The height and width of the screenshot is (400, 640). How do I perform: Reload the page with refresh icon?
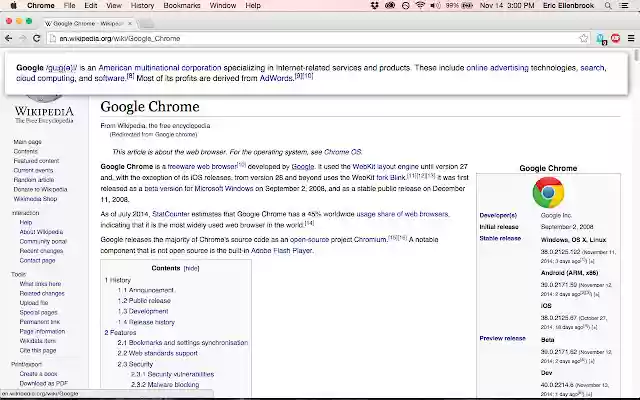[36, 38]
